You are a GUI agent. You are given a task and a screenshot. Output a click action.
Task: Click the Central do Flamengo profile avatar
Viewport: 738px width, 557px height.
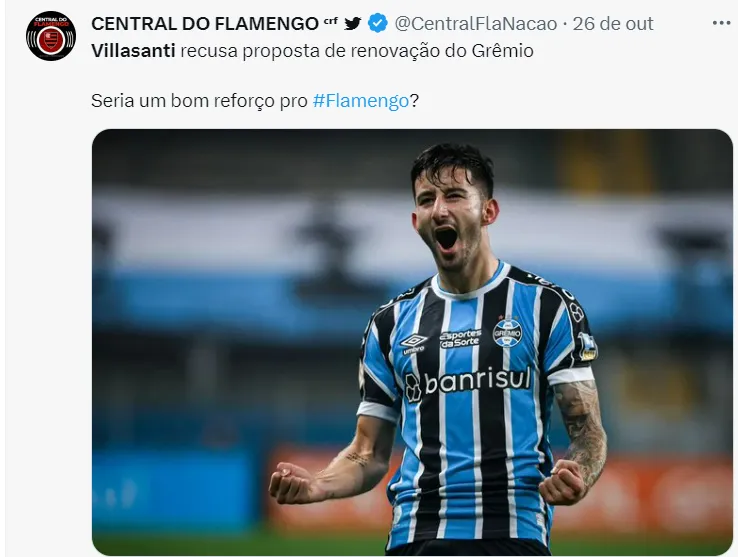[51, 36]
